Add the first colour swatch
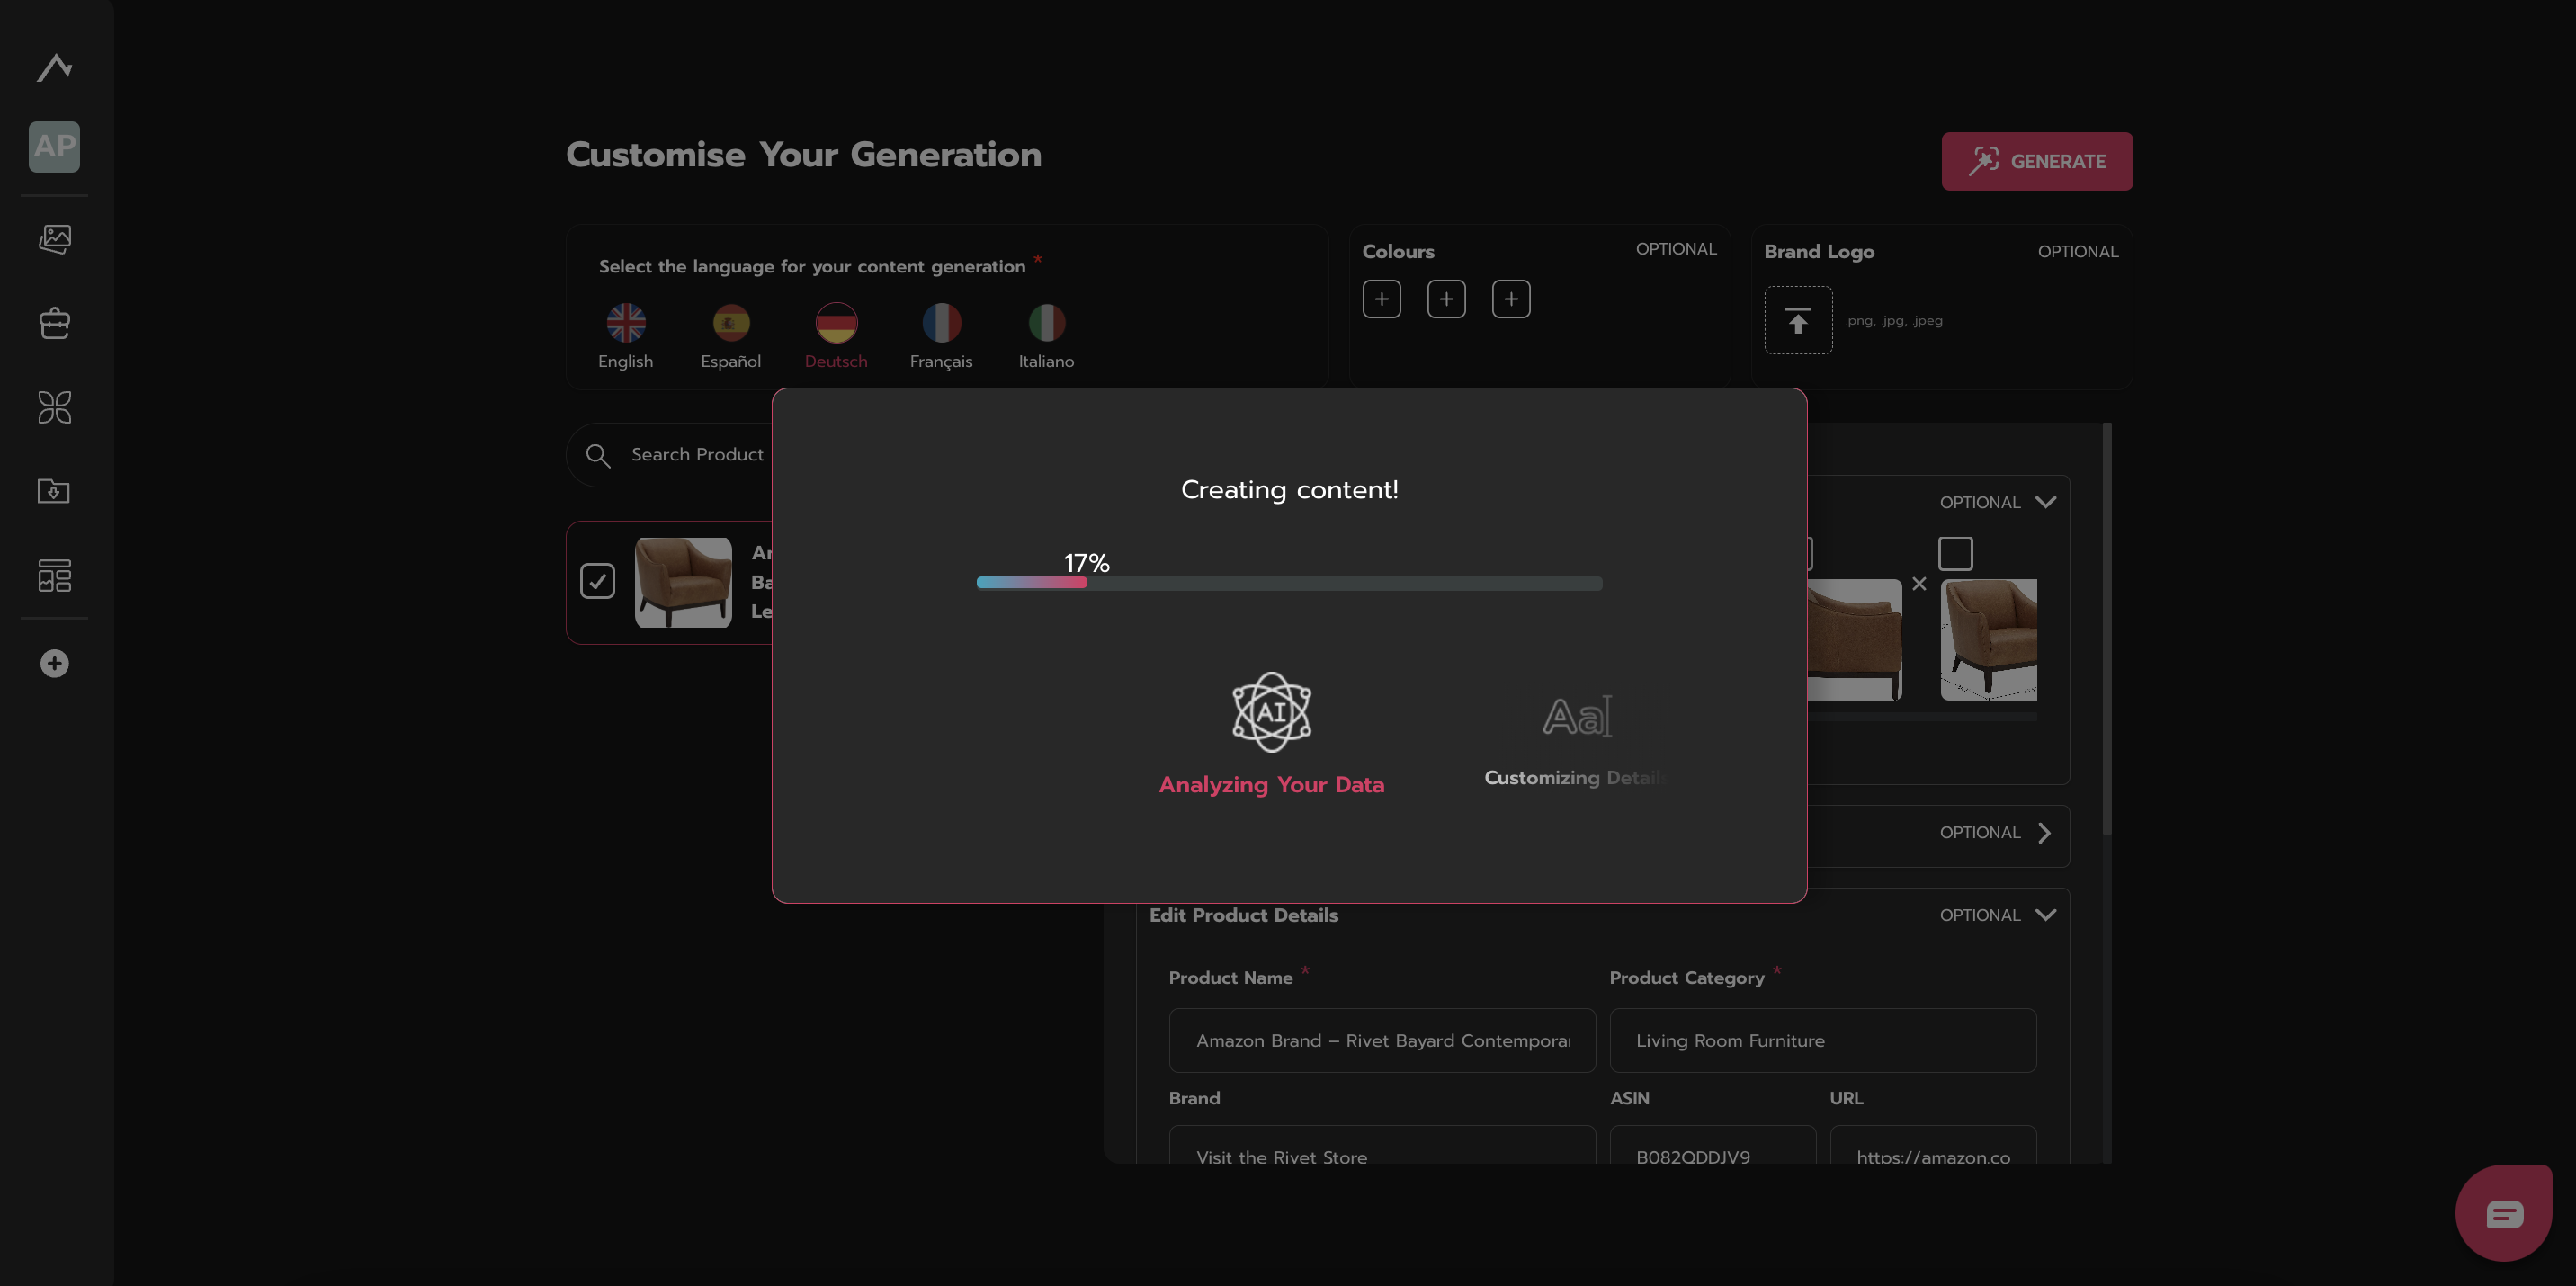This screenshot has width=2576, height=1286. point(1381,299)
